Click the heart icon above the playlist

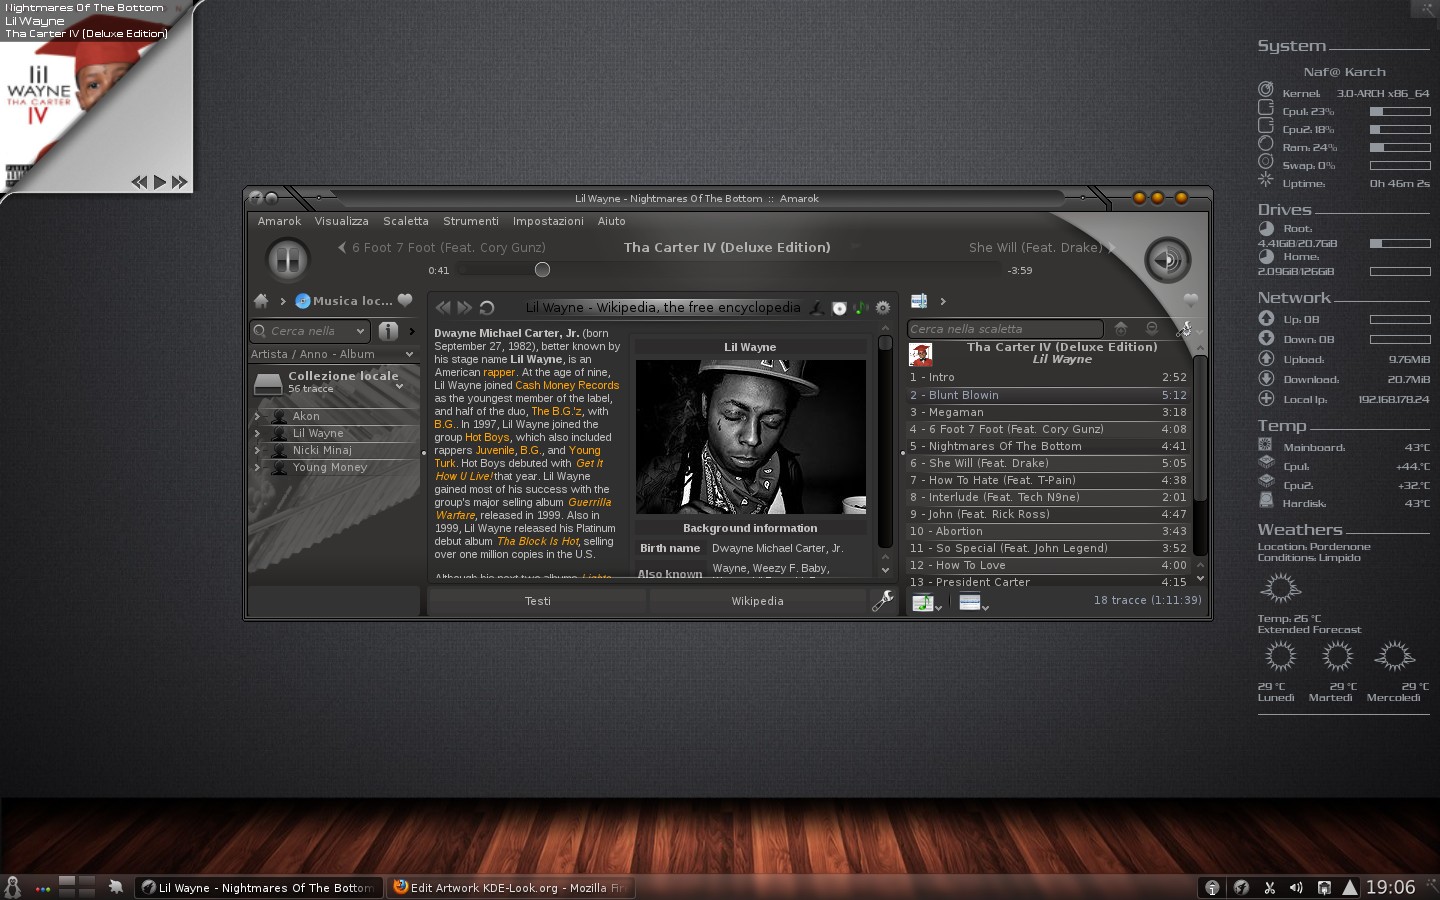point(1190,300)
